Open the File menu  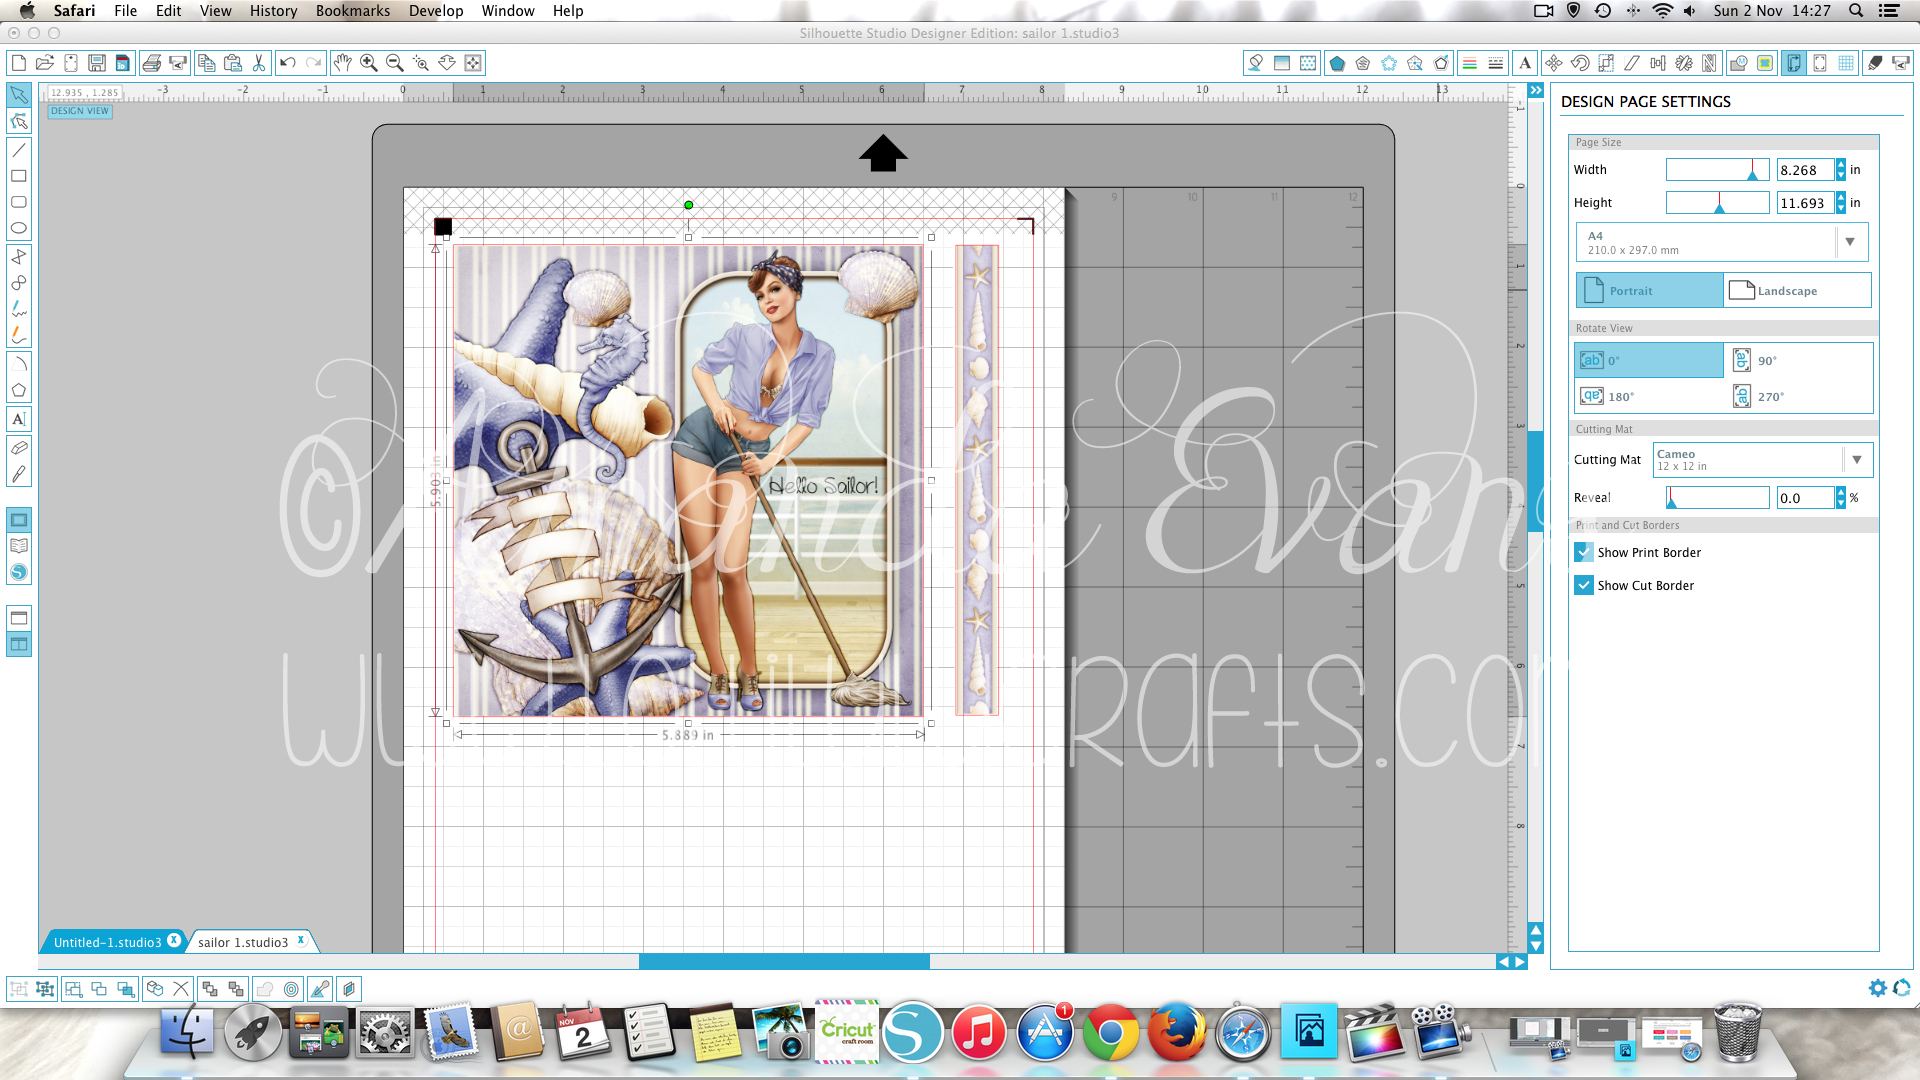pos(125,11)
